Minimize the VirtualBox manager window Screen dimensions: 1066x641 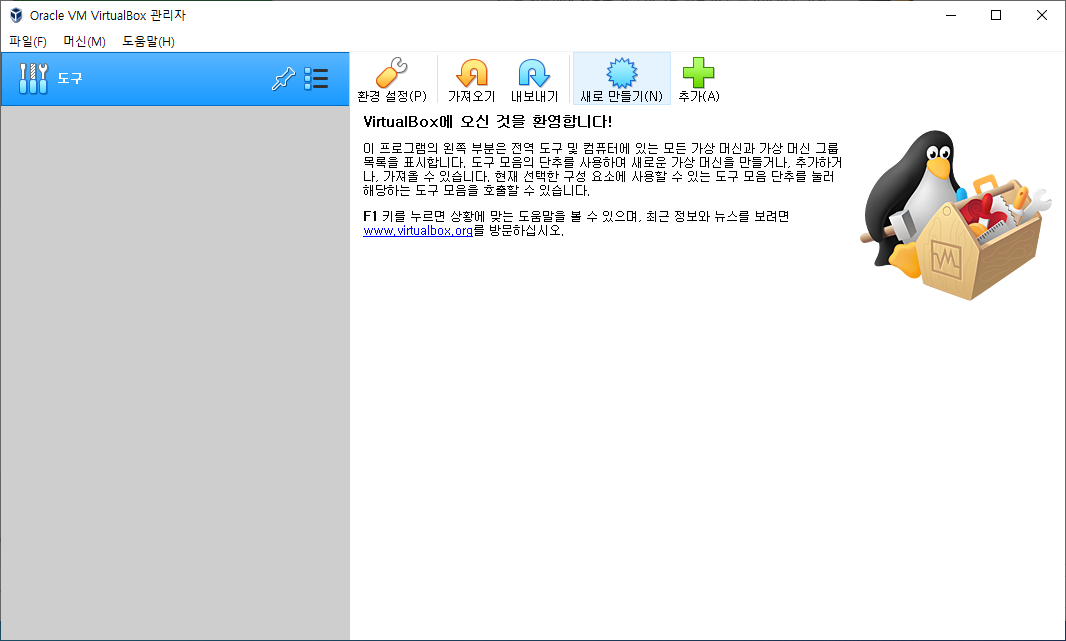click(x=950, y=15)
